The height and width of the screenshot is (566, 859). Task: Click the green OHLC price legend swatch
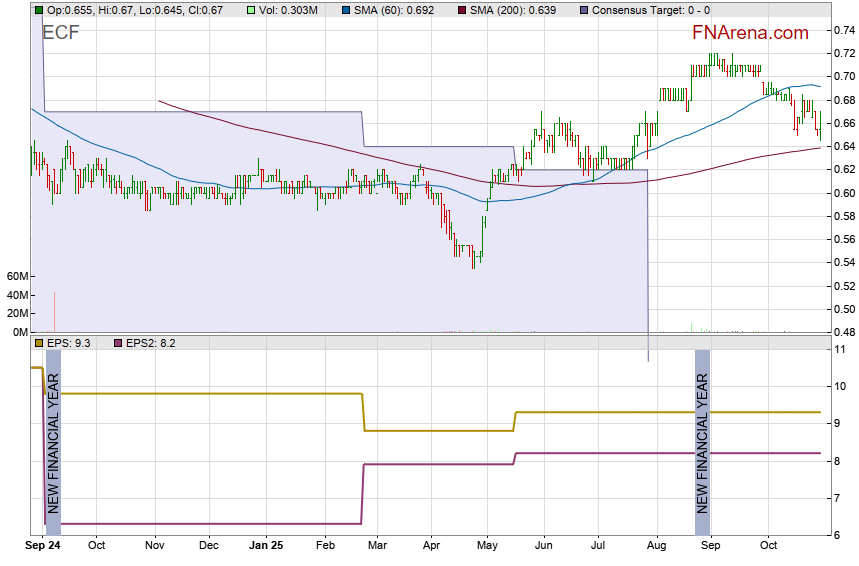coord(39,9)
